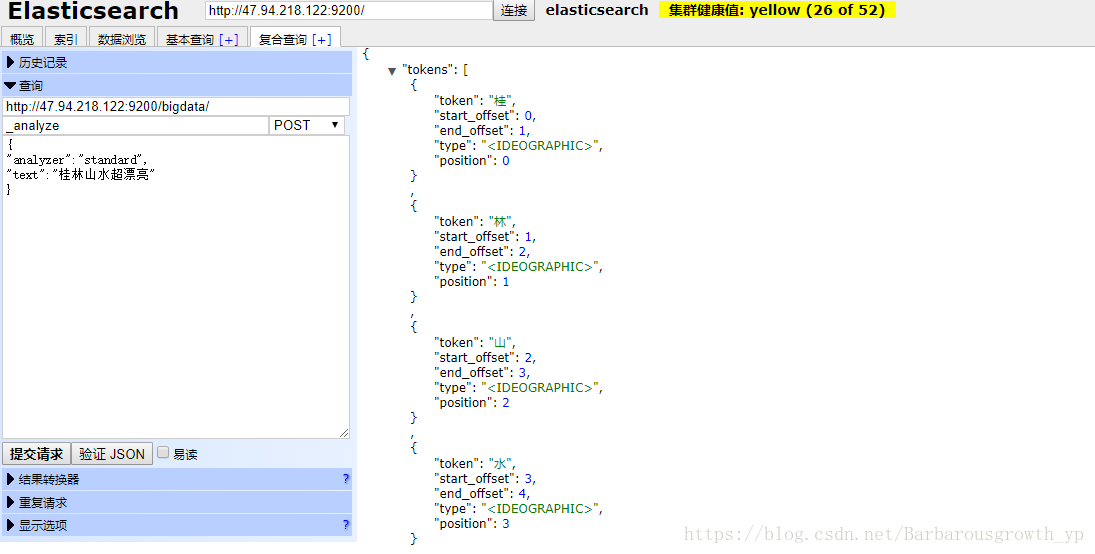The height and width of the screenshot is (554, 1095).
Task: Open help for 显示选项
Action: [346, 525]
